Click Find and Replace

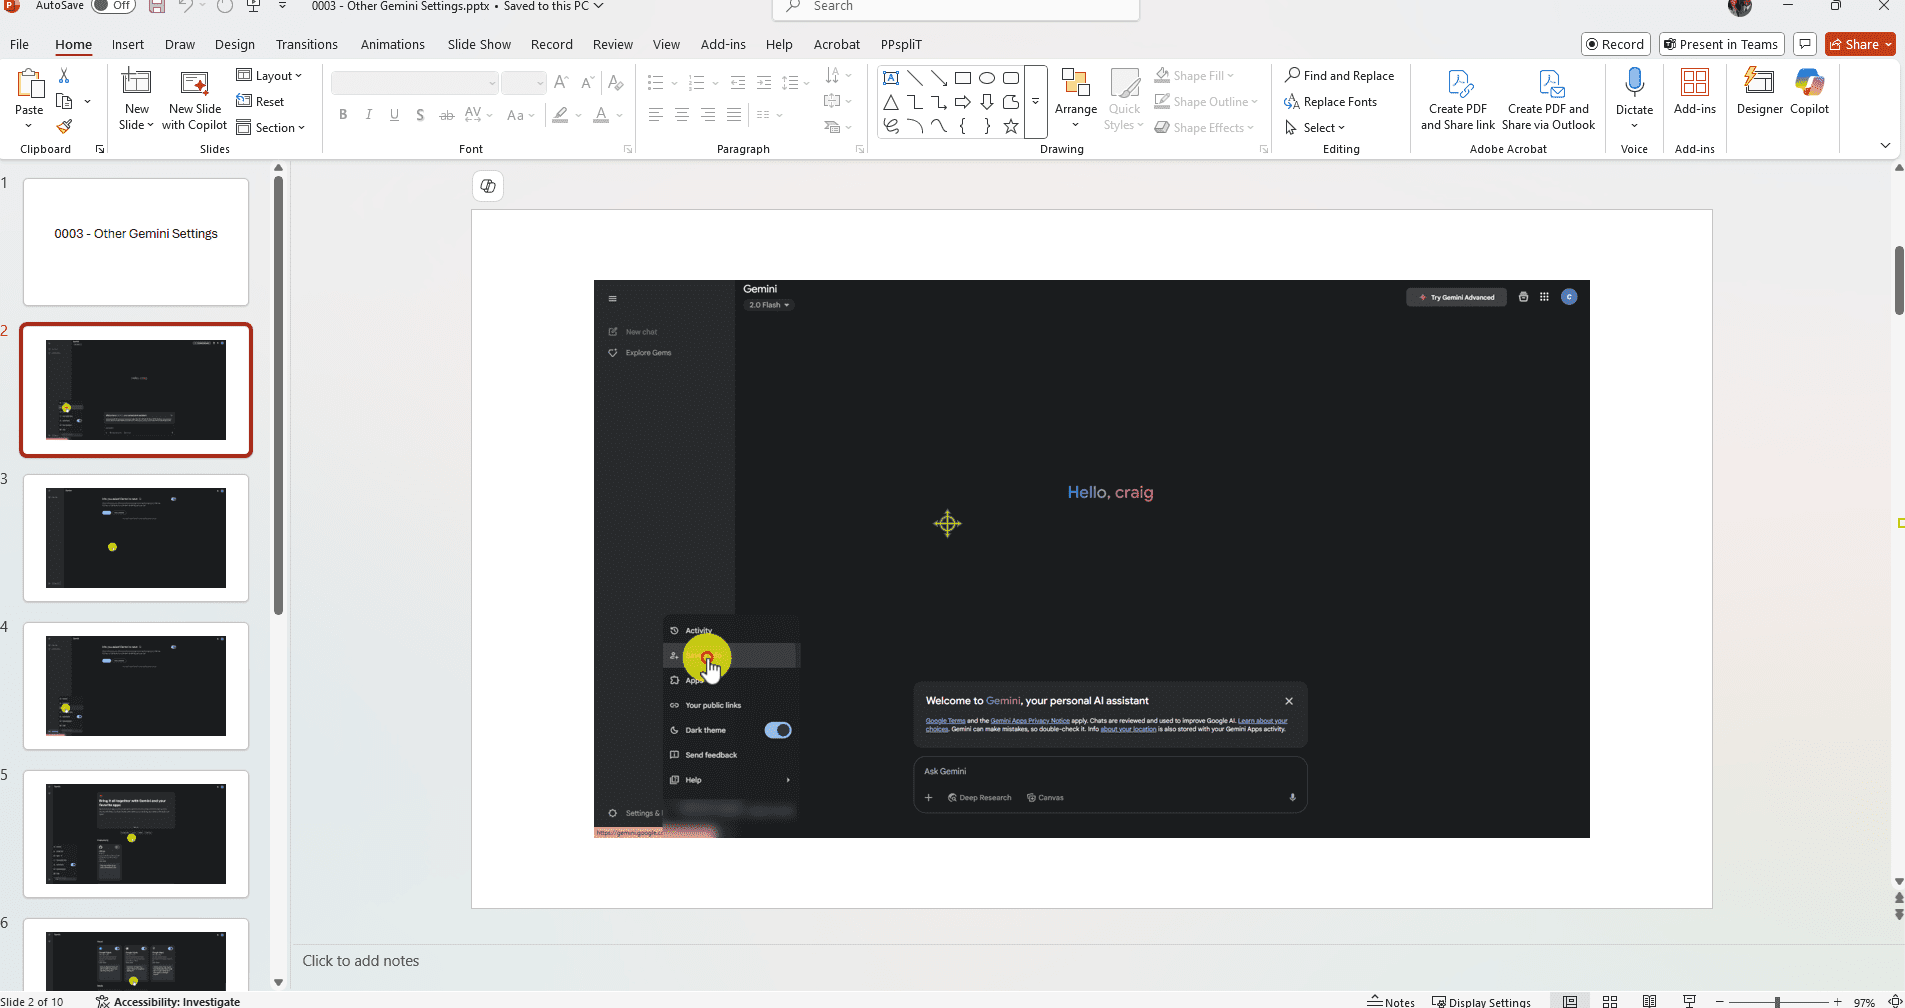click(1339, 76)
